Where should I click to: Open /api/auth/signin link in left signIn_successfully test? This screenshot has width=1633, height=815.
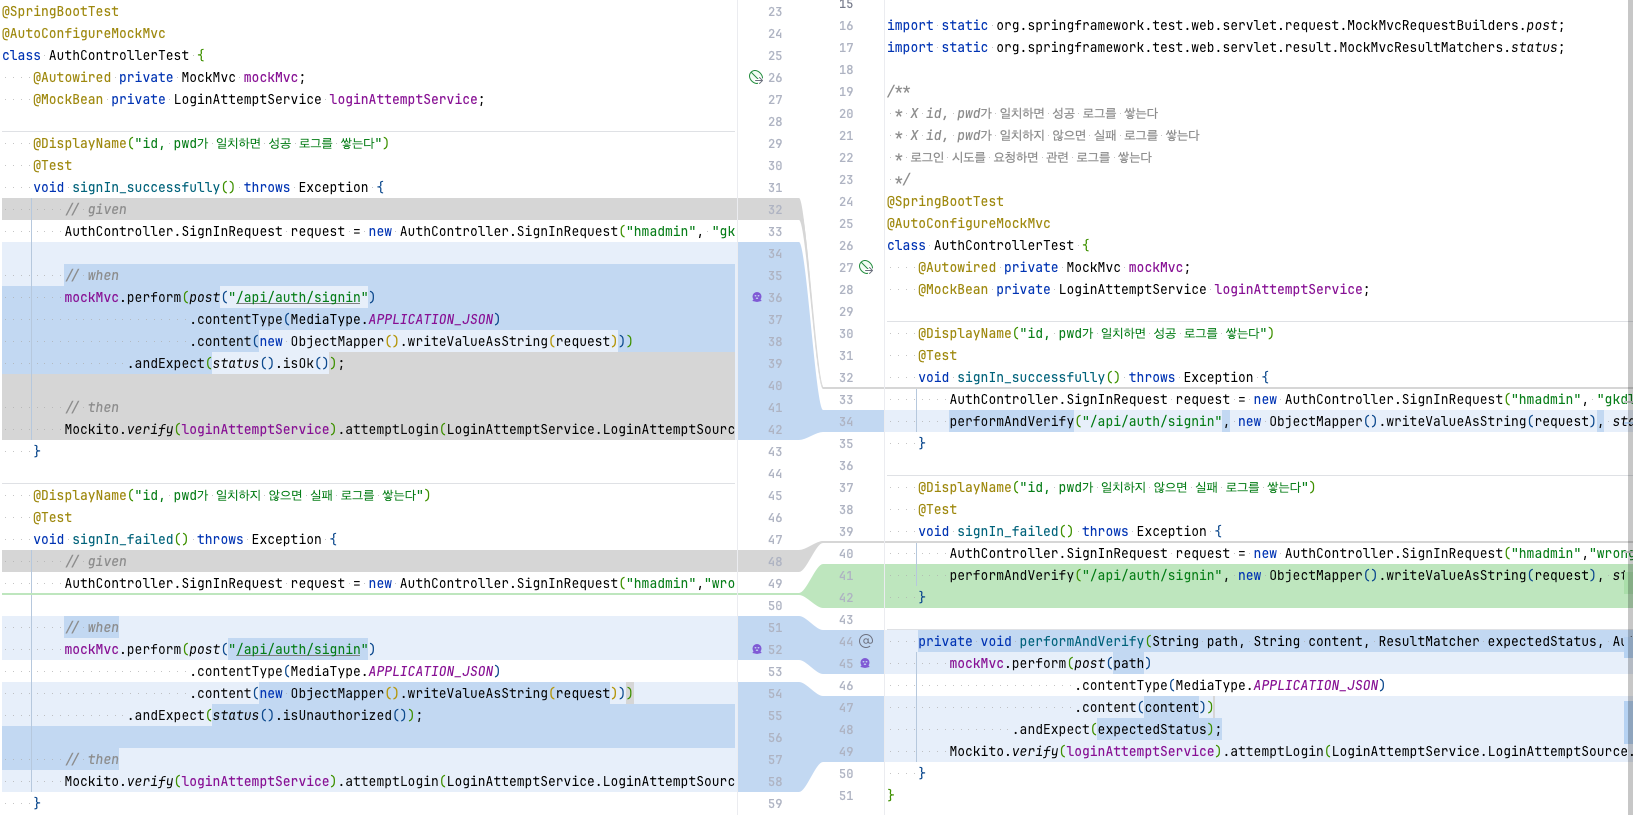(298, 297)
